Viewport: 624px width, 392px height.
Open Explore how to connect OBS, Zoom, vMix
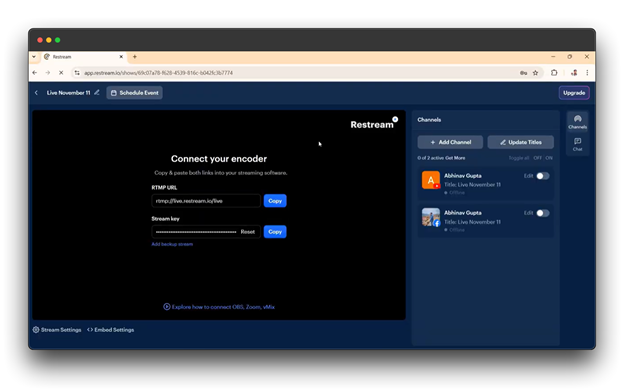point(219,307)
